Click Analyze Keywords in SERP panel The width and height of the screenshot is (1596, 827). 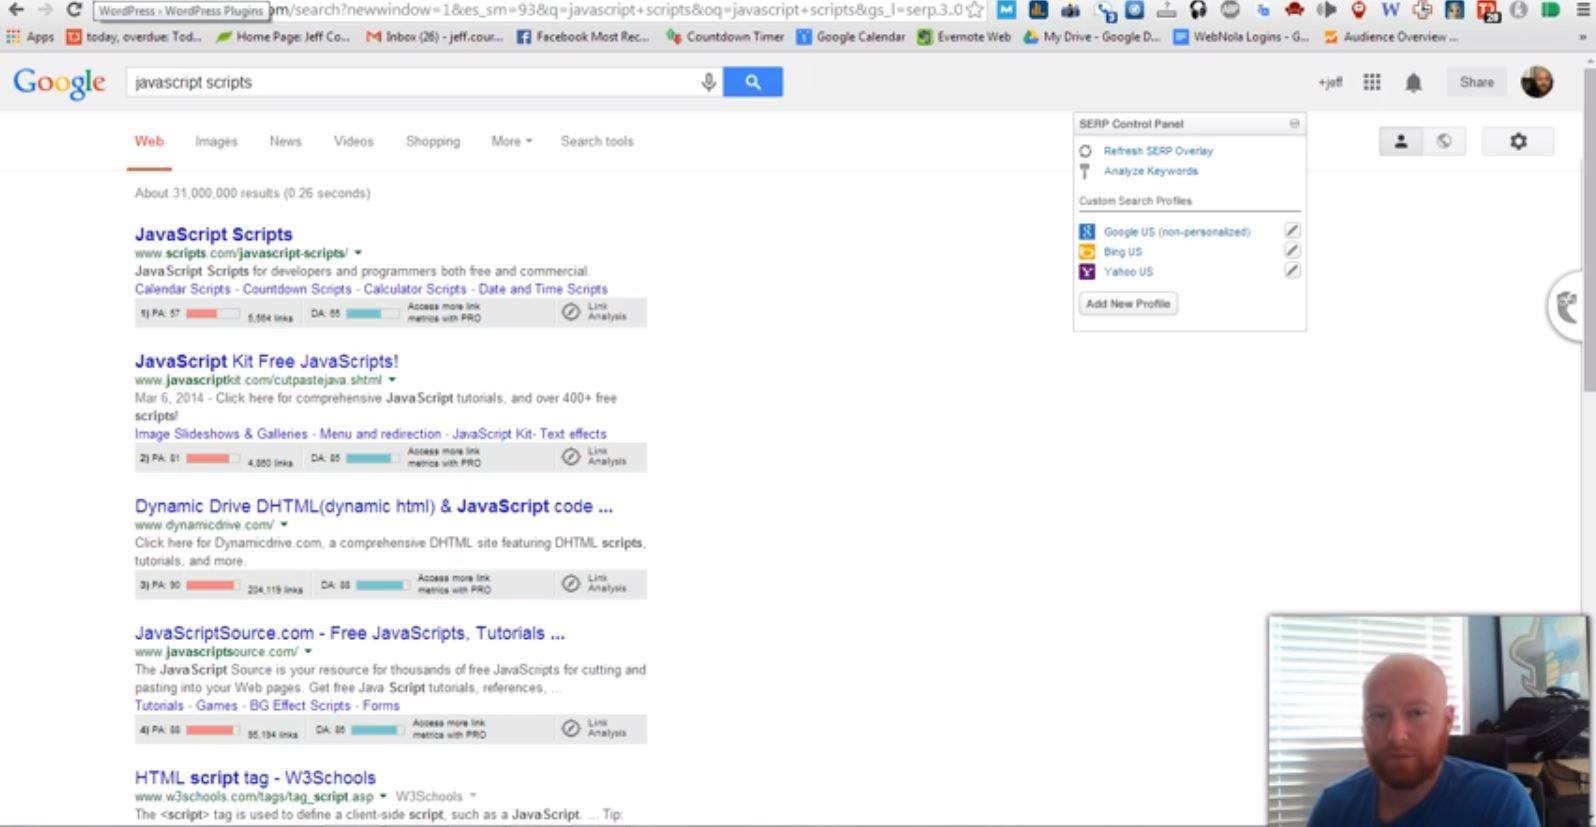click(1150, 171)
